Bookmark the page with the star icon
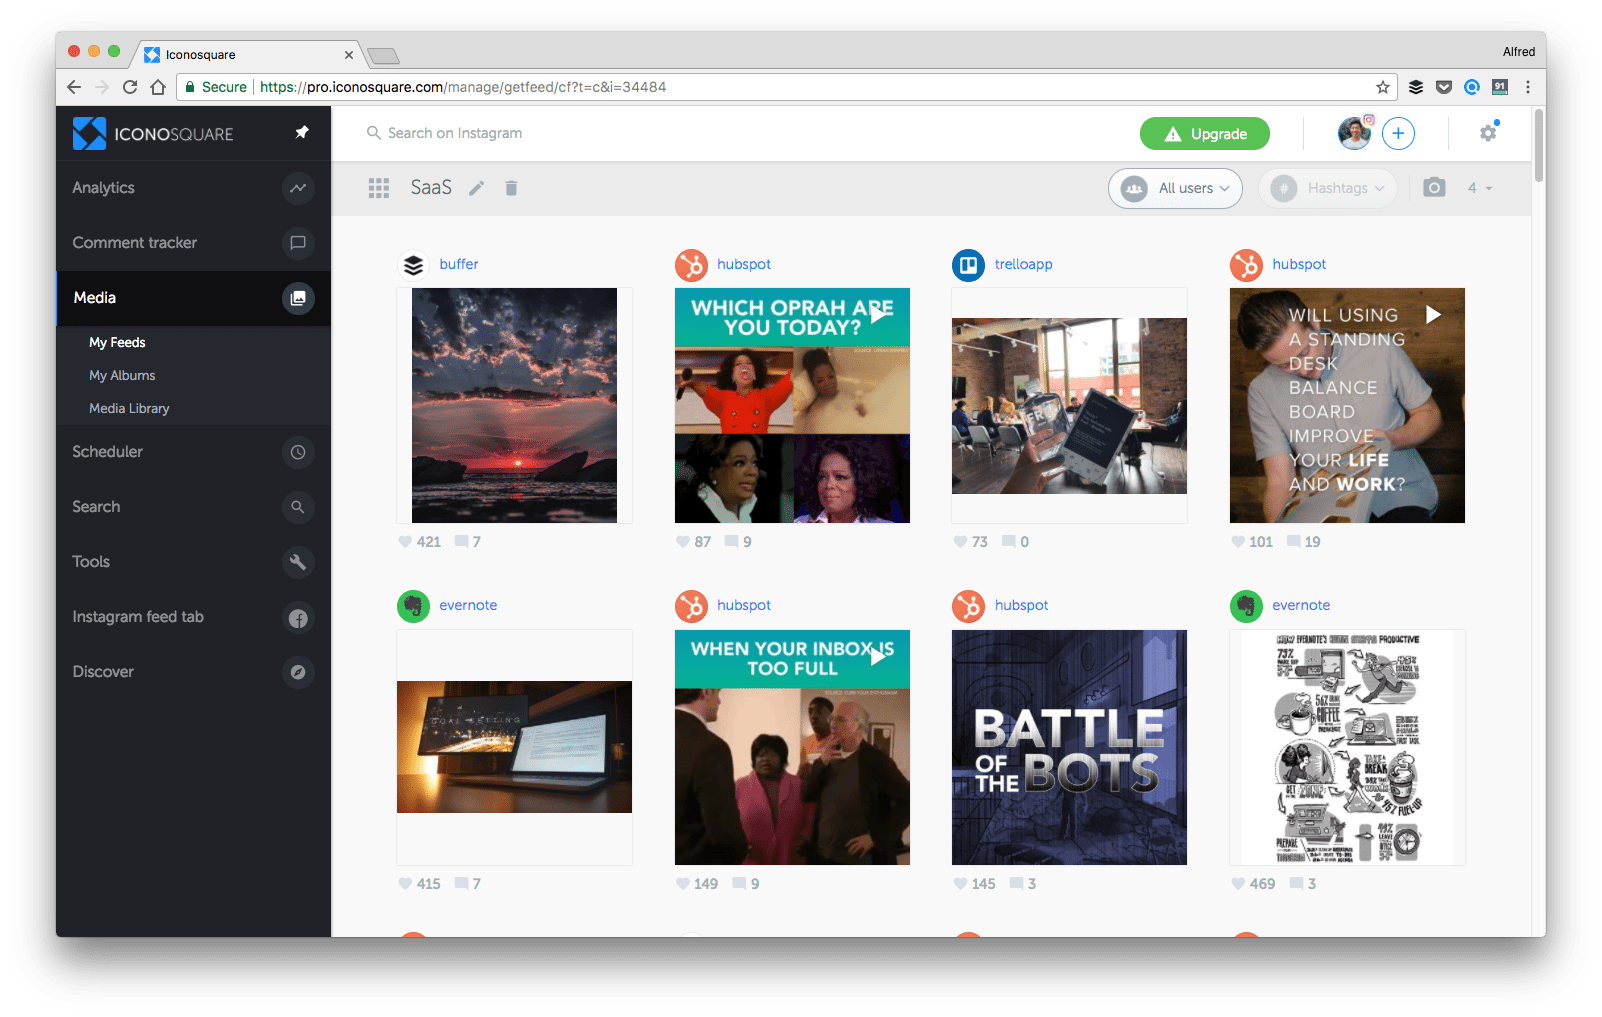 [x=1383, y=87]
